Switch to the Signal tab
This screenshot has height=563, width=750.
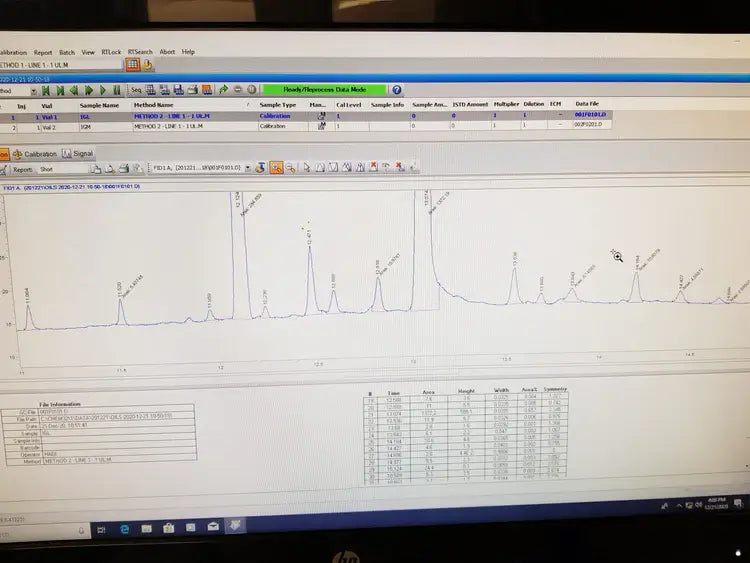[x=79, y=154]
